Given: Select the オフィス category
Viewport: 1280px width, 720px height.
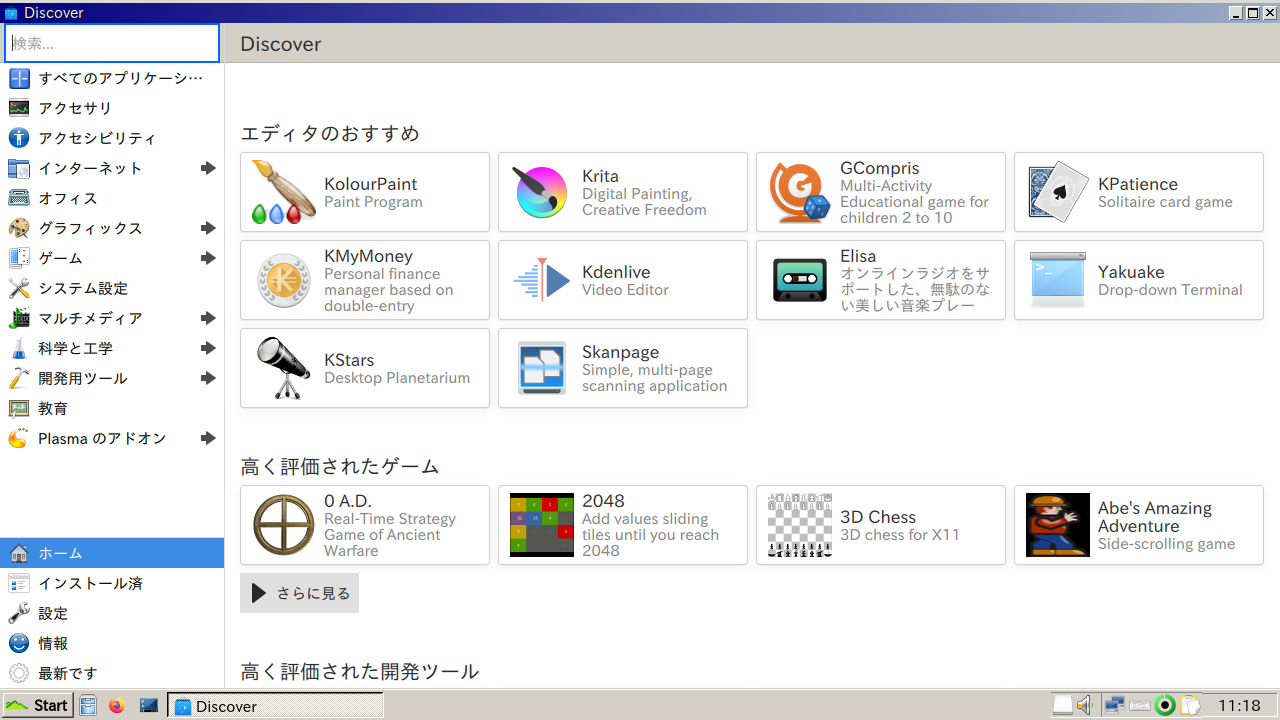Looking at the screenshot, I should 112,198.
